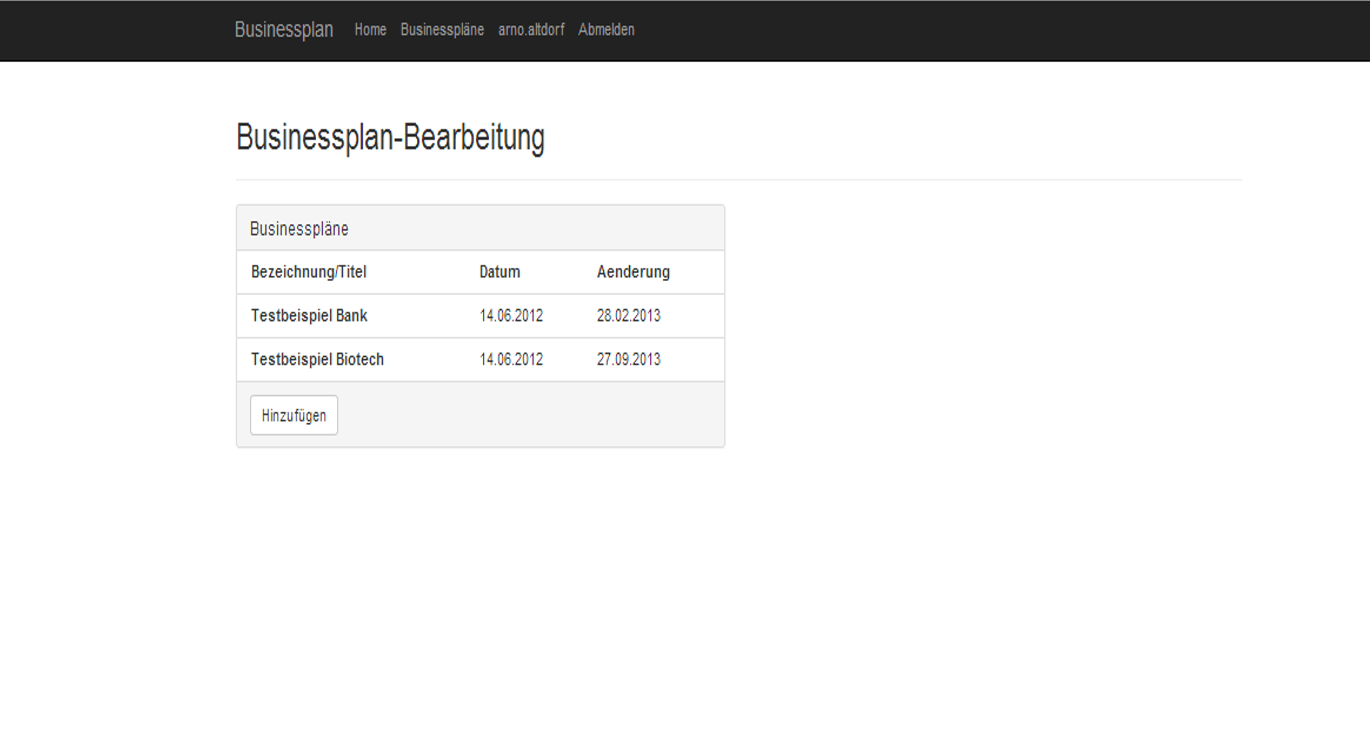Click Abmelden to log out
This screenshot has height=754, width=1370.
point(606,30)
